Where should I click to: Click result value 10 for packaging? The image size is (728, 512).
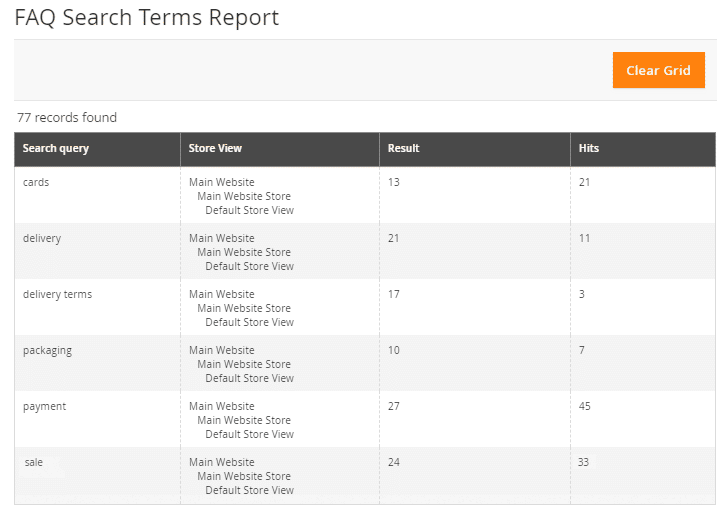tap(394, 350)
